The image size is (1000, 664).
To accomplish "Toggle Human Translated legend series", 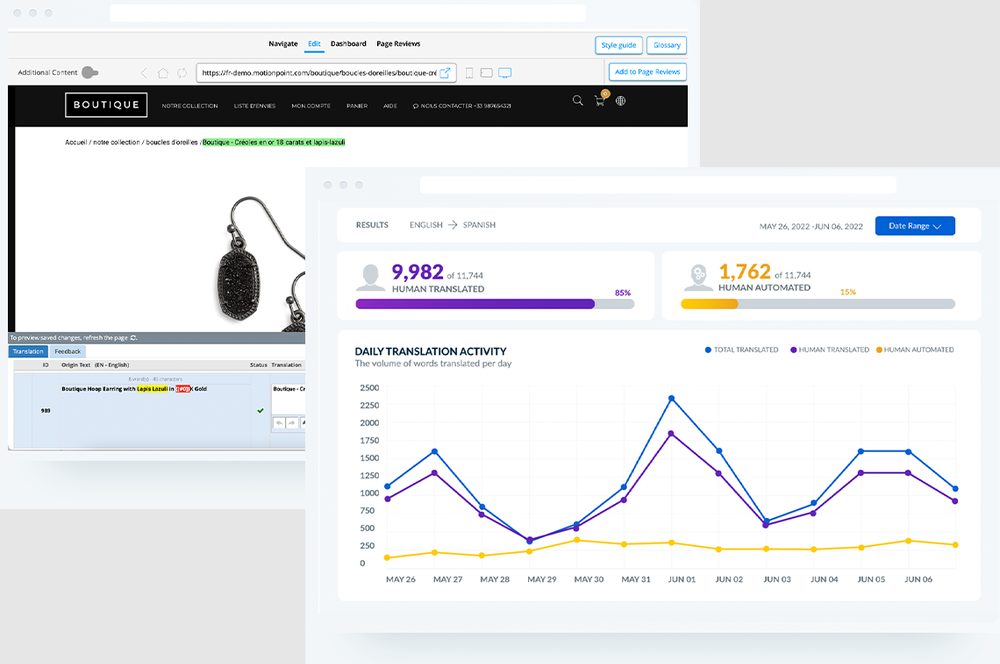I will click(x=830, y=350).
